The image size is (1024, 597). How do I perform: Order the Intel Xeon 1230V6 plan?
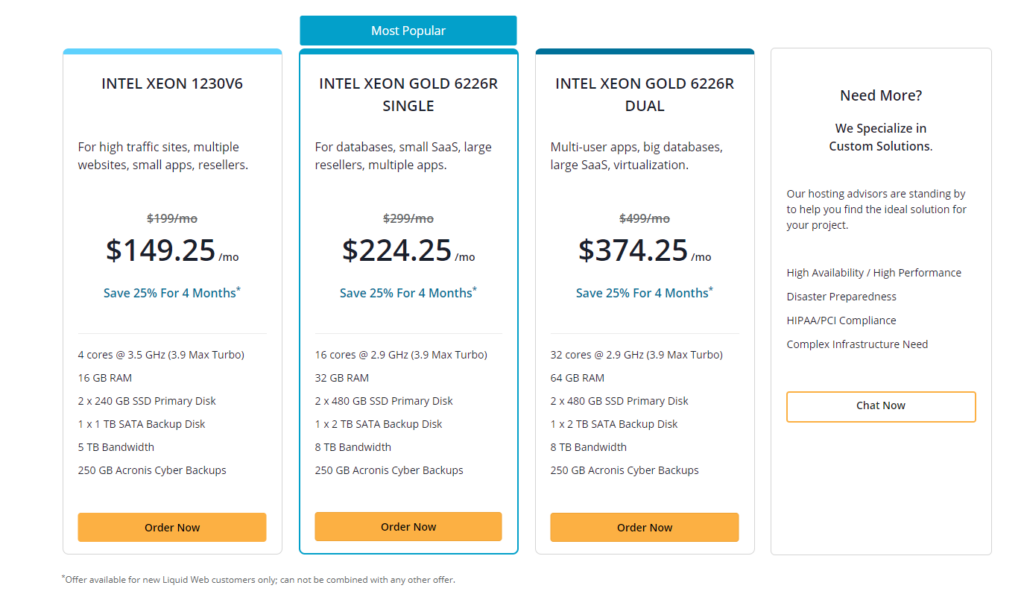tap(172, 527)
